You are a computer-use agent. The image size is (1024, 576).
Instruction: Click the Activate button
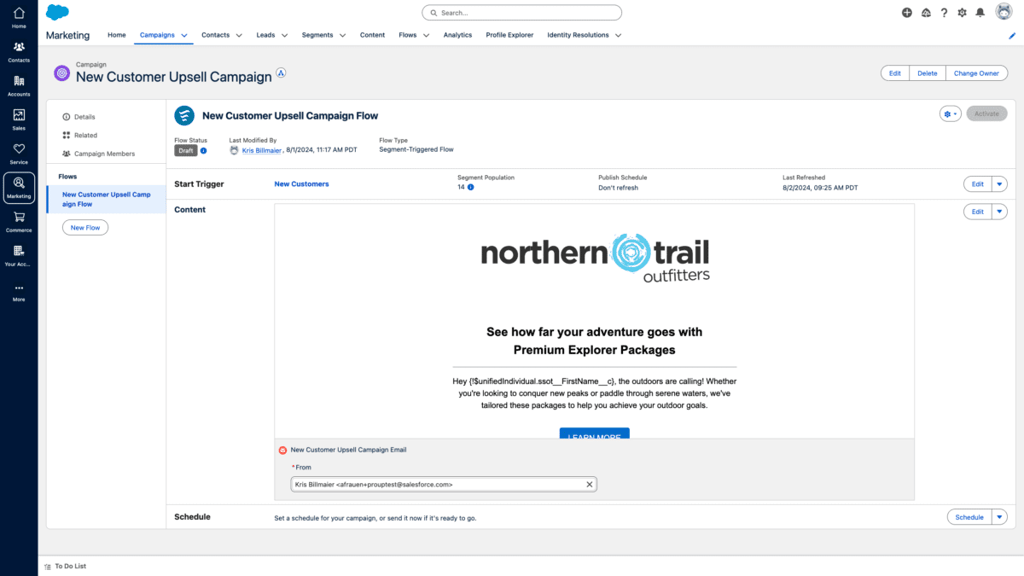click(x=987, y=114)
